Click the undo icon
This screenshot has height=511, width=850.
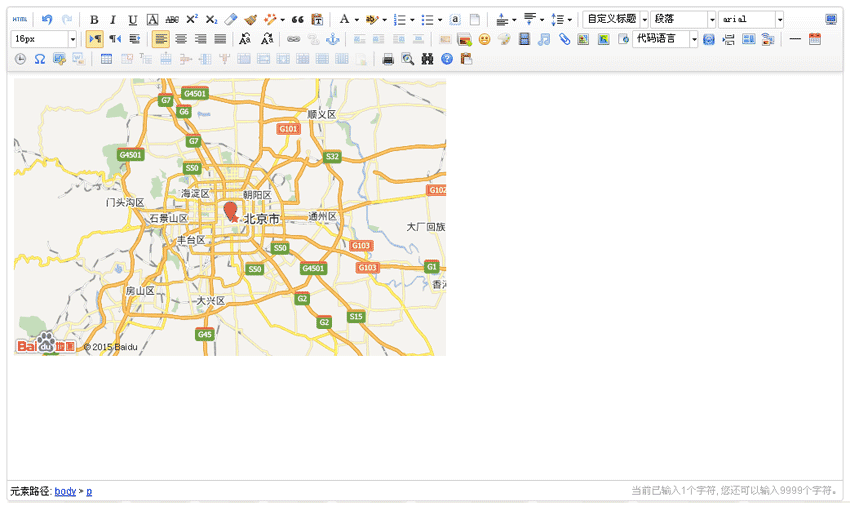(47, 19)
